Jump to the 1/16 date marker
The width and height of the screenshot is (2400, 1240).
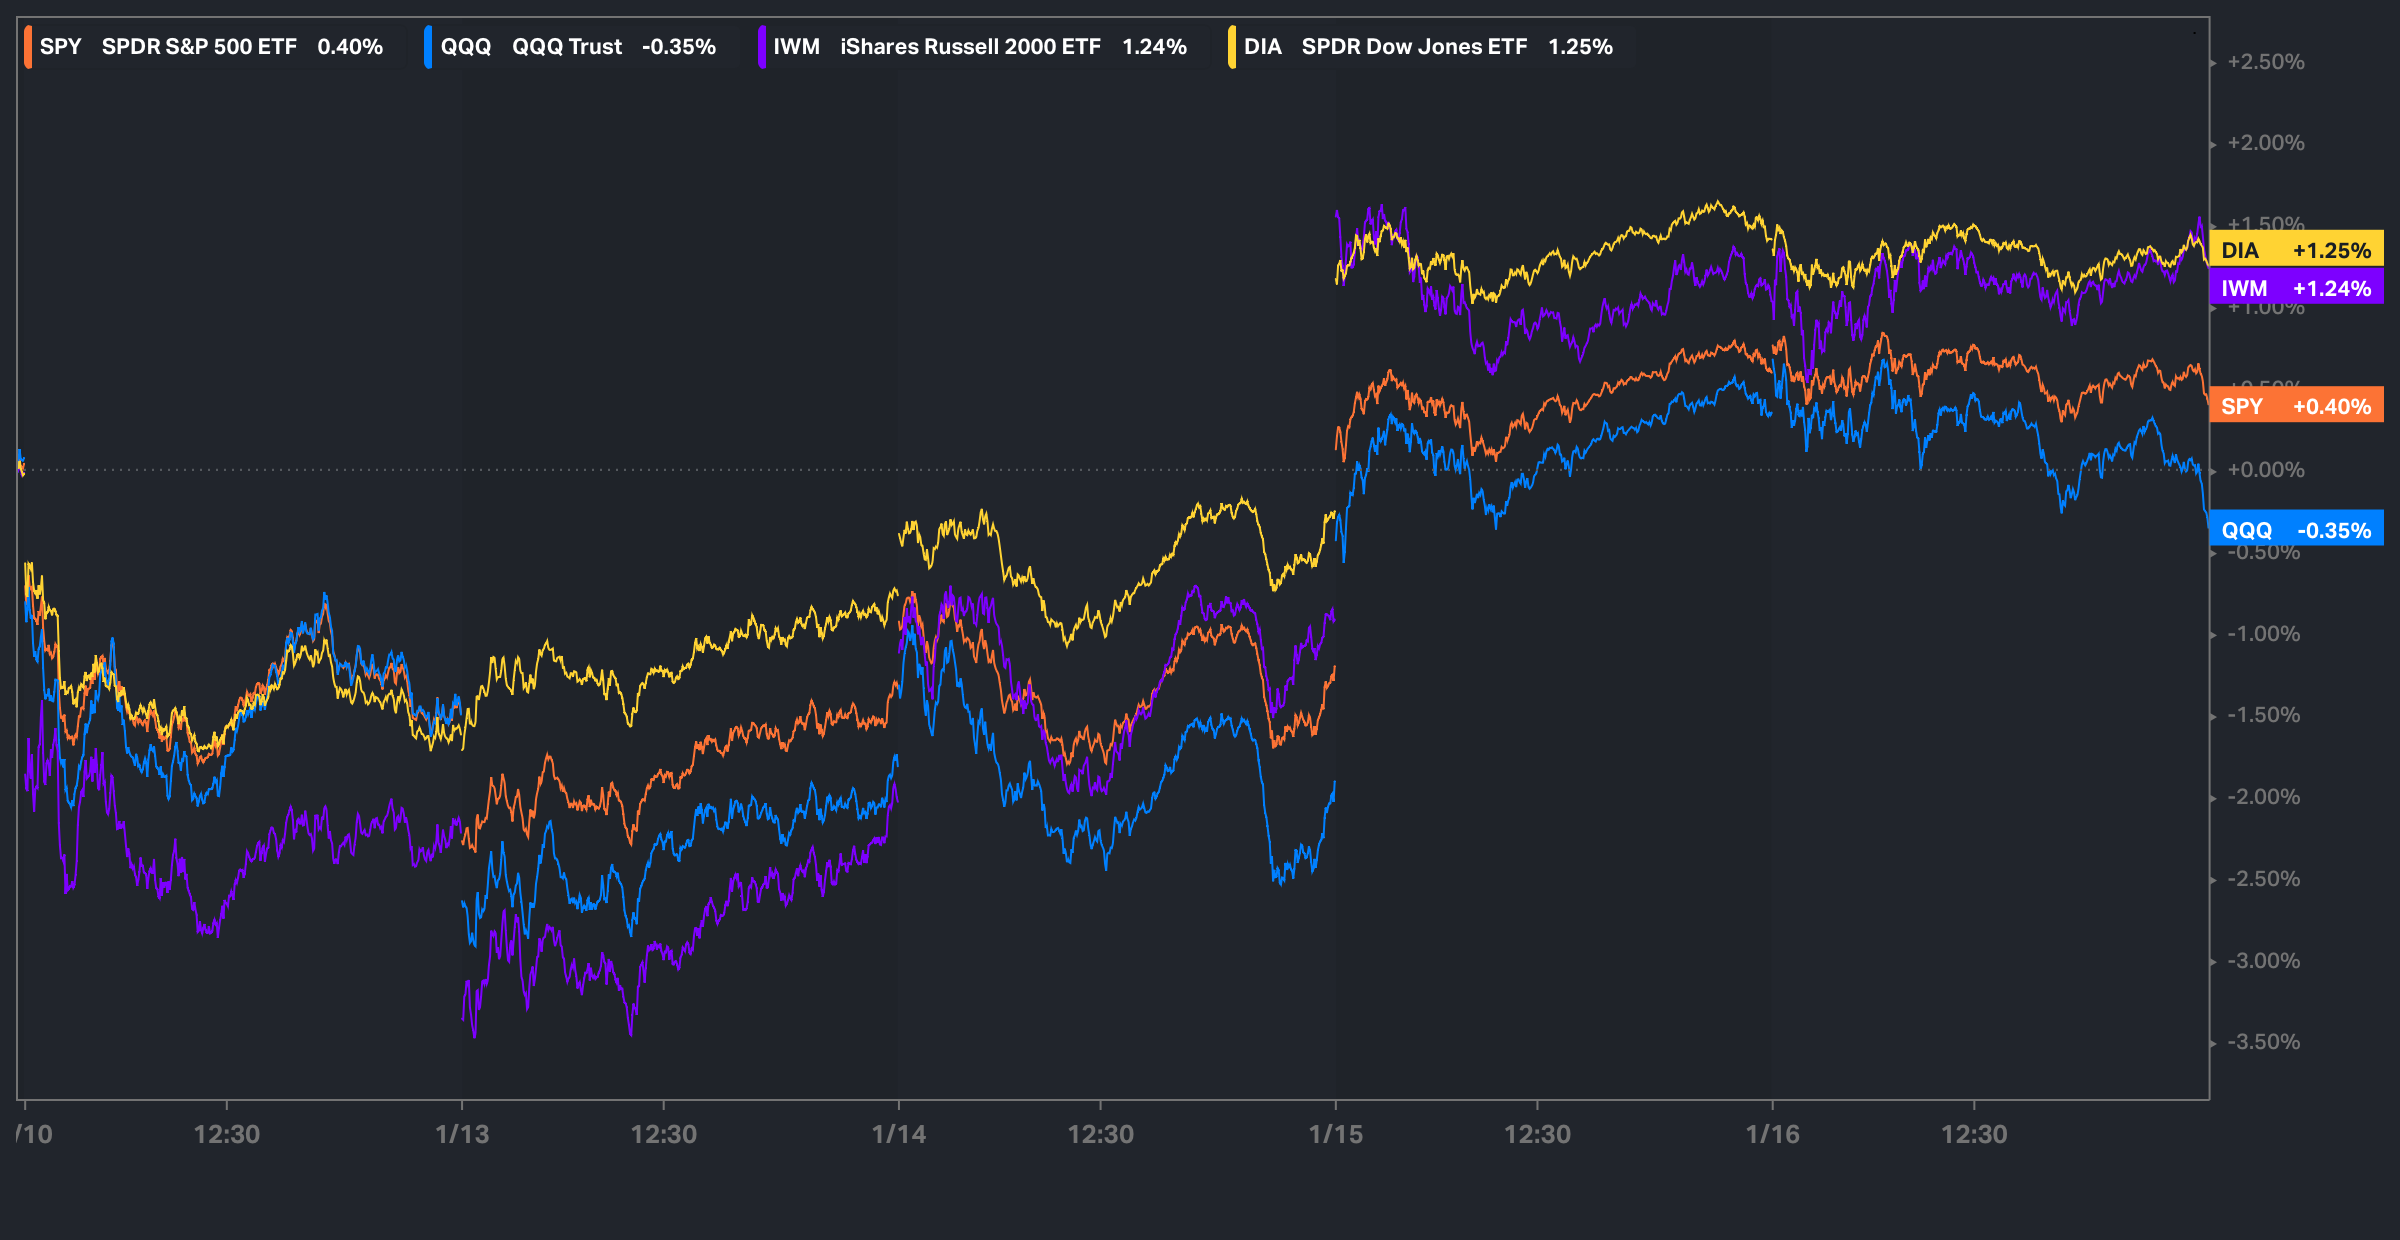tap(1772, 1134)
